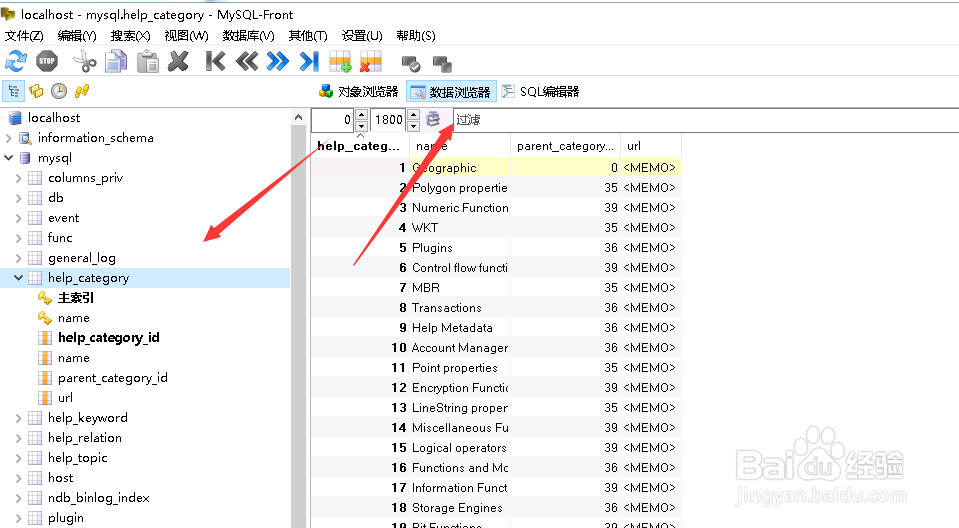Click the Transactions name cell
The image size is (959, 528).
459,308
